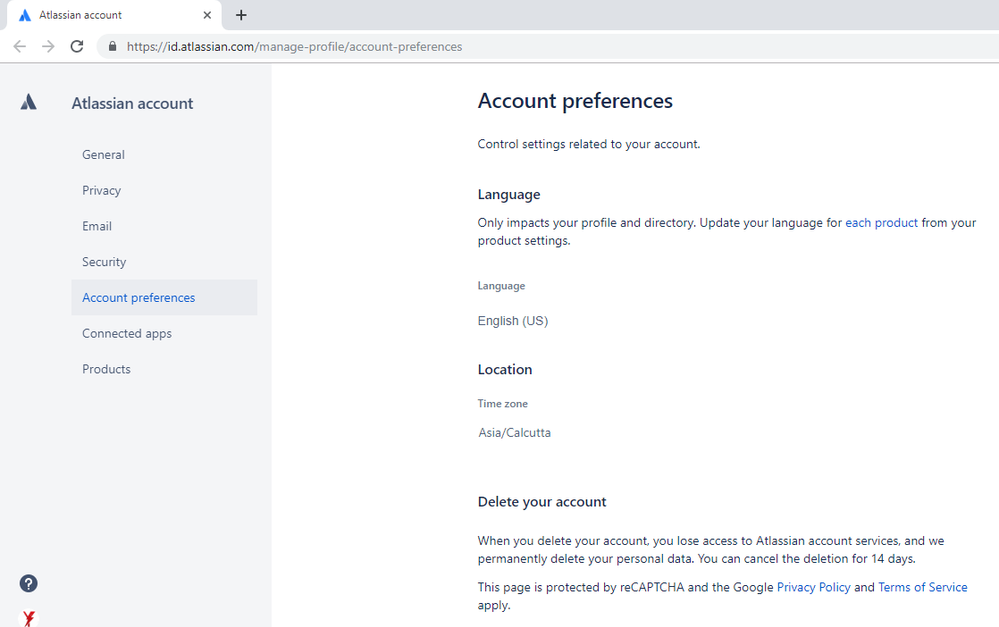Open Privacy settings in the sidebar
Viewport: 999px width, 627px height.
(x=101, y=191)
